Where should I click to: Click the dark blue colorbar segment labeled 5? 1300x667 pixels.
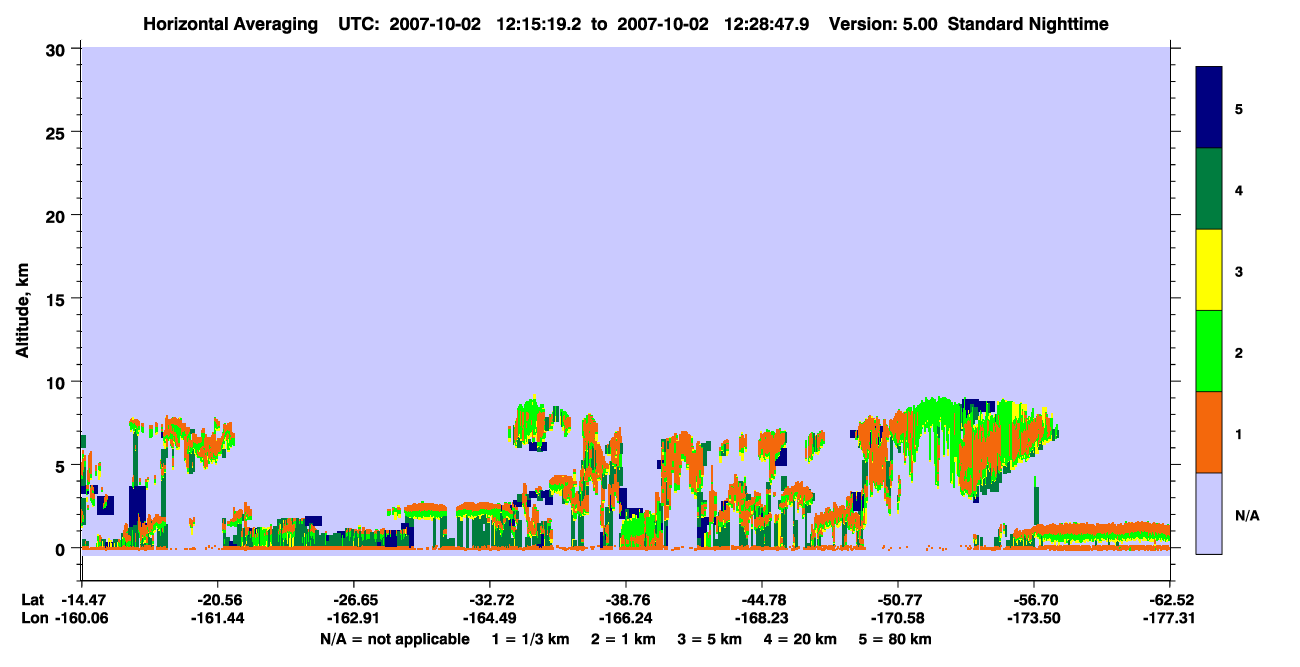point(1209,108)
